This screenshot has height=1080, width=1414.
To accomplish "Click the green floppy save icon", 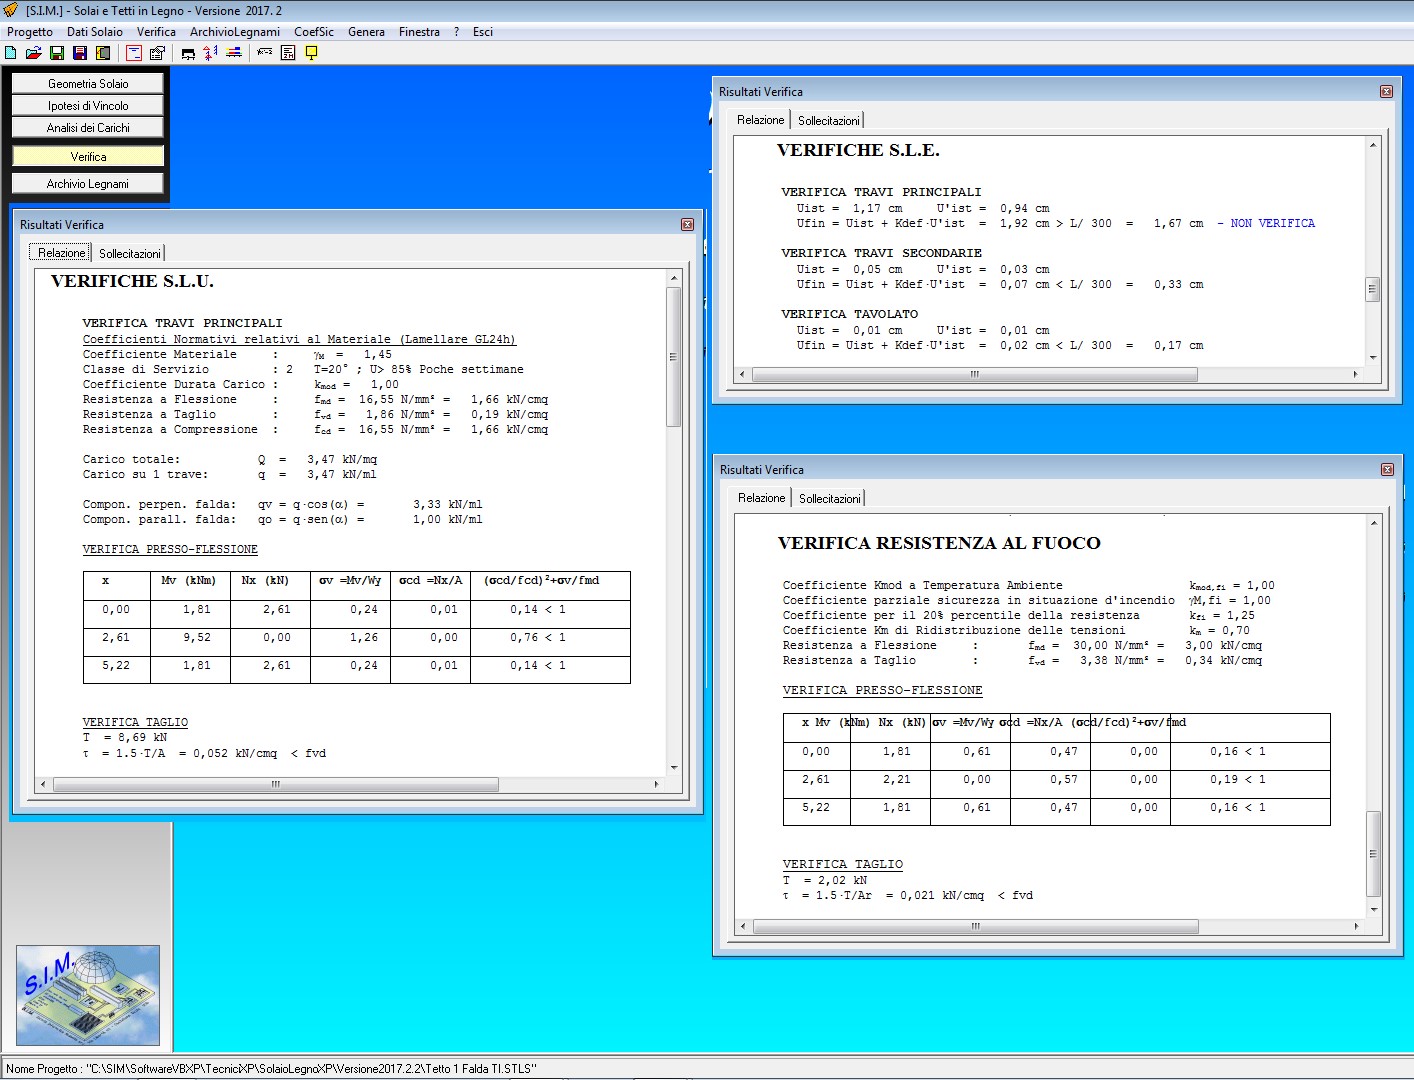I will click(57, 53).
